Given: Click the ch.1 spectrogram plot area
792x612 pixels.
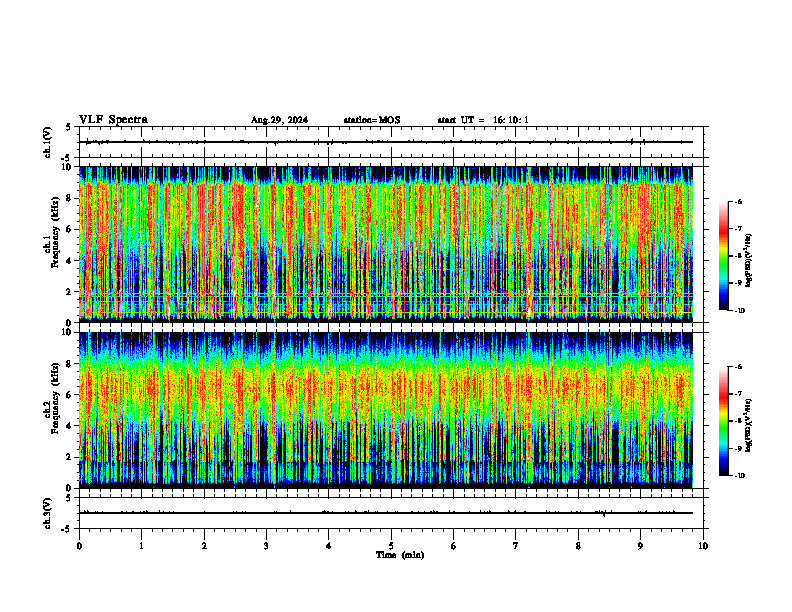Looking at the screenshot, I should coord(385,244).
